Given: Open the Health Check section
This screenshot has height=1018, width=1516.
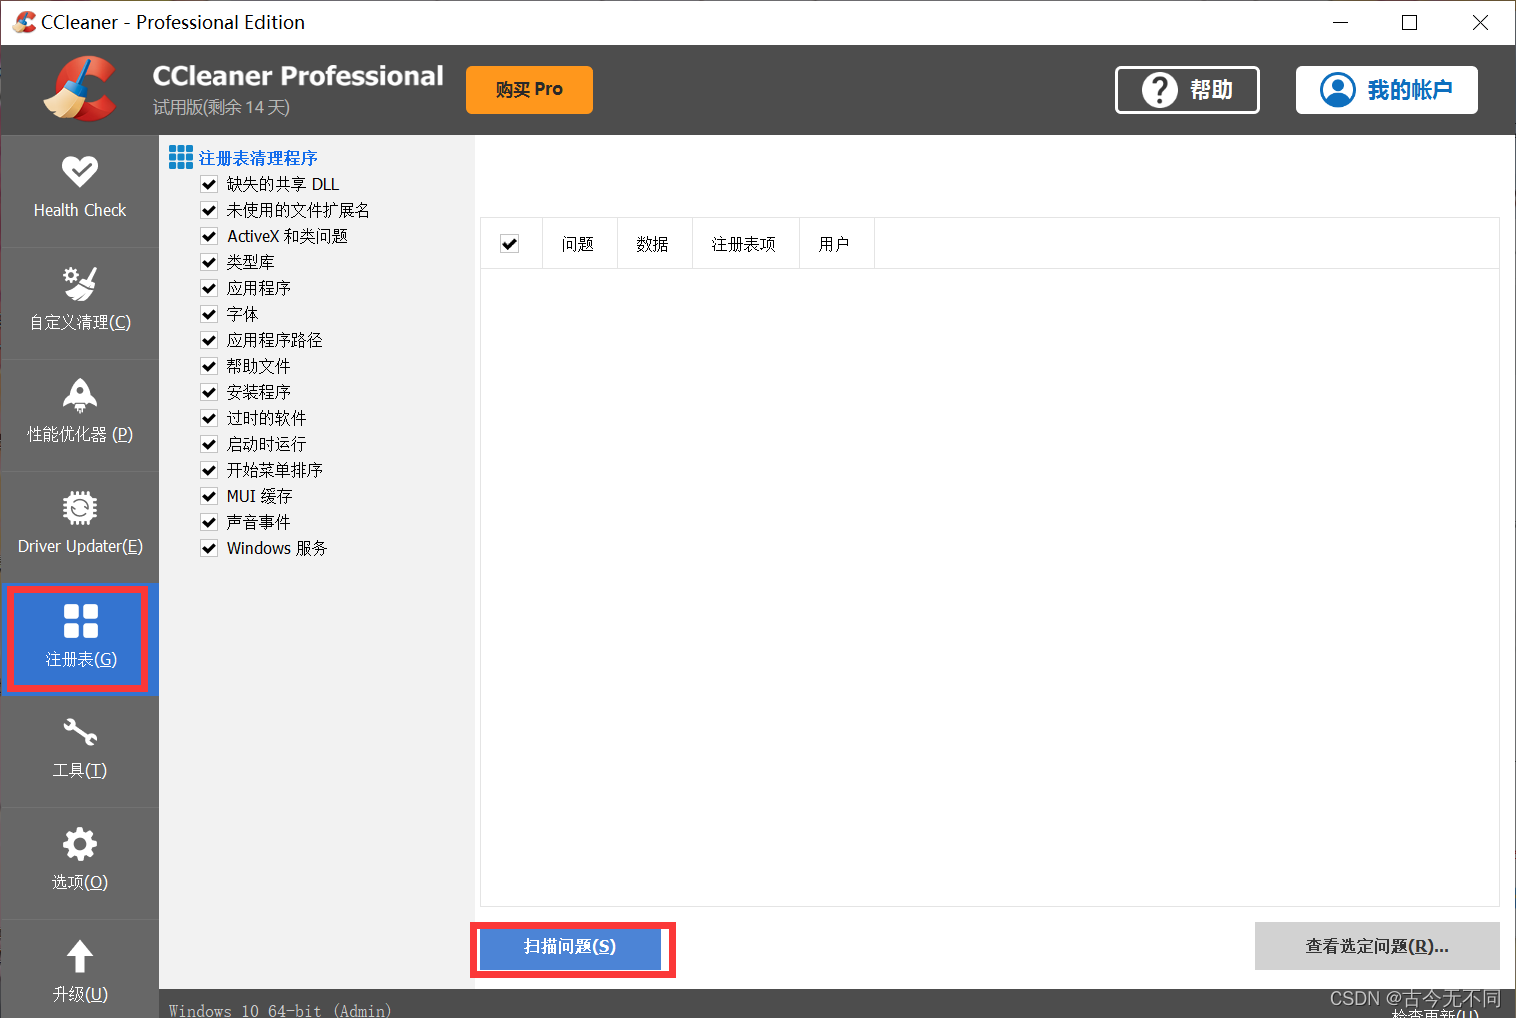Looking at the screenshot, I should (x=80, y=190).
